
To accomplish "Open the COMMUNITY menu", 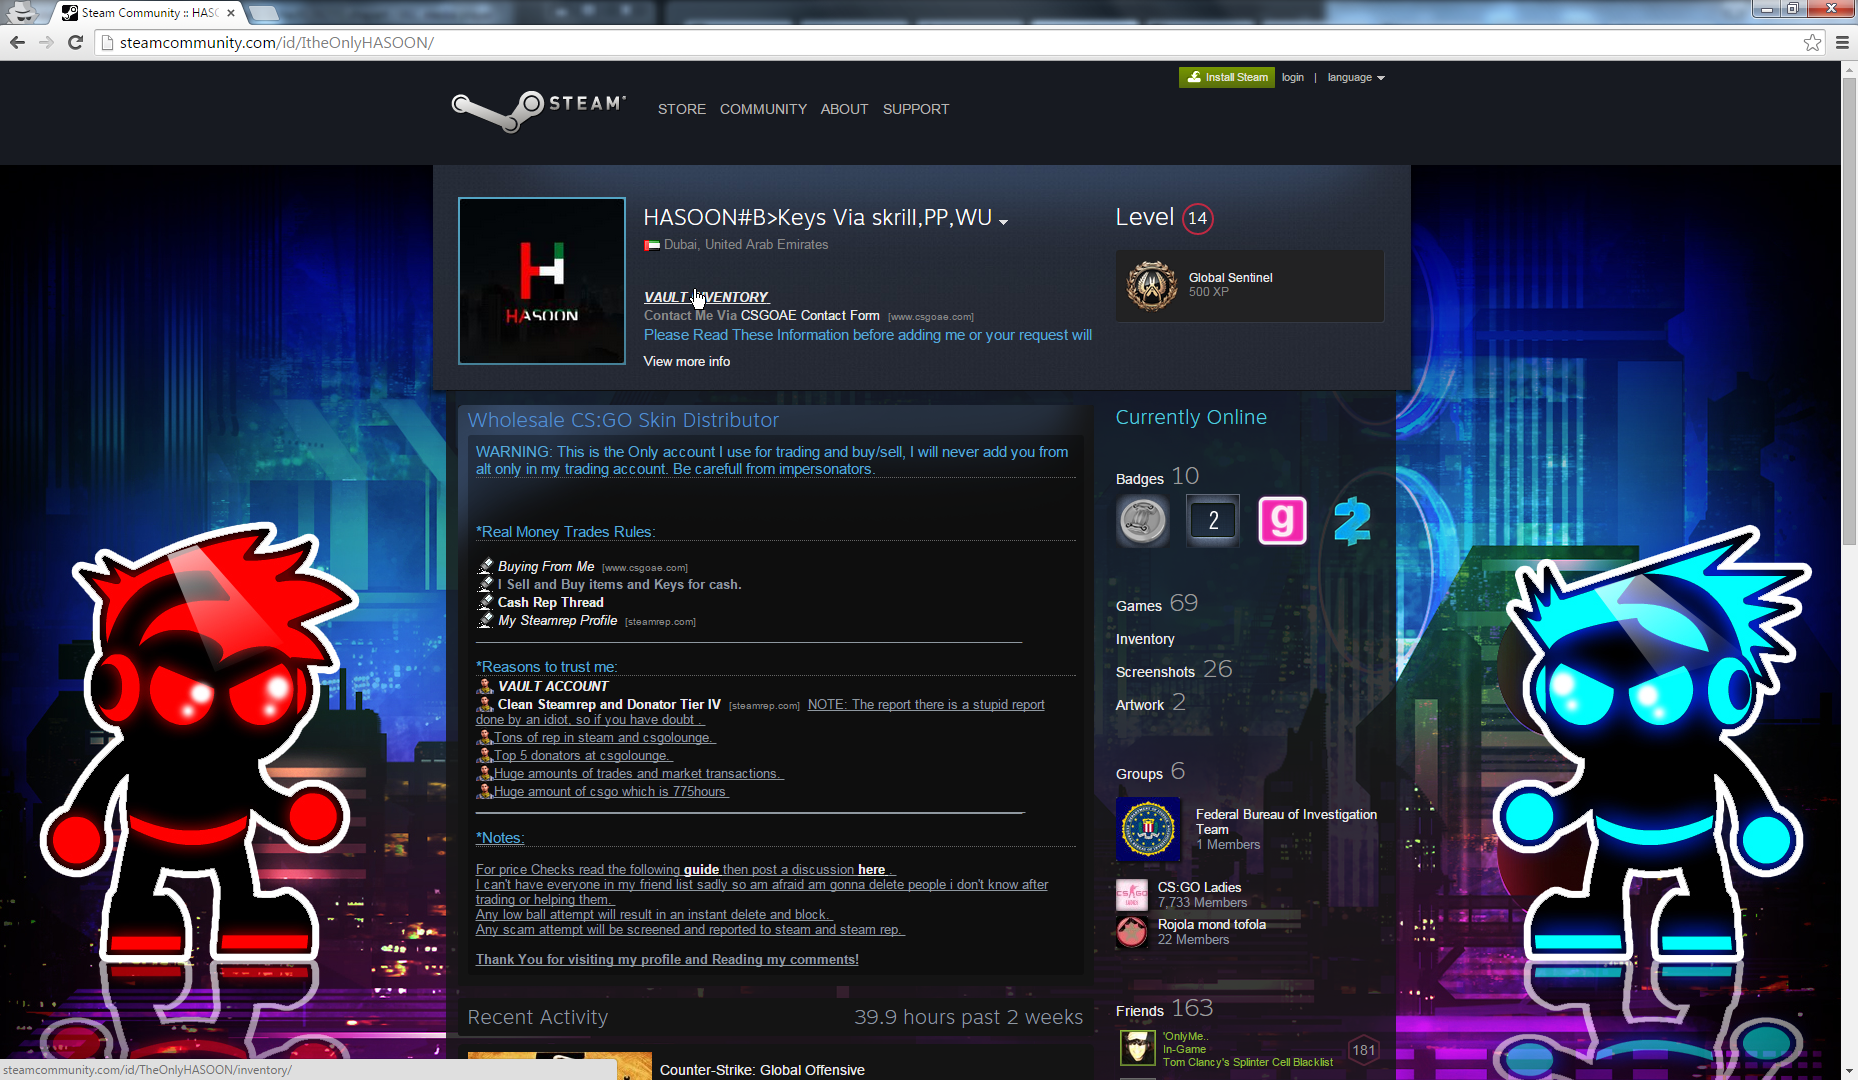I will pyautogui.click(x=763, y=109).
